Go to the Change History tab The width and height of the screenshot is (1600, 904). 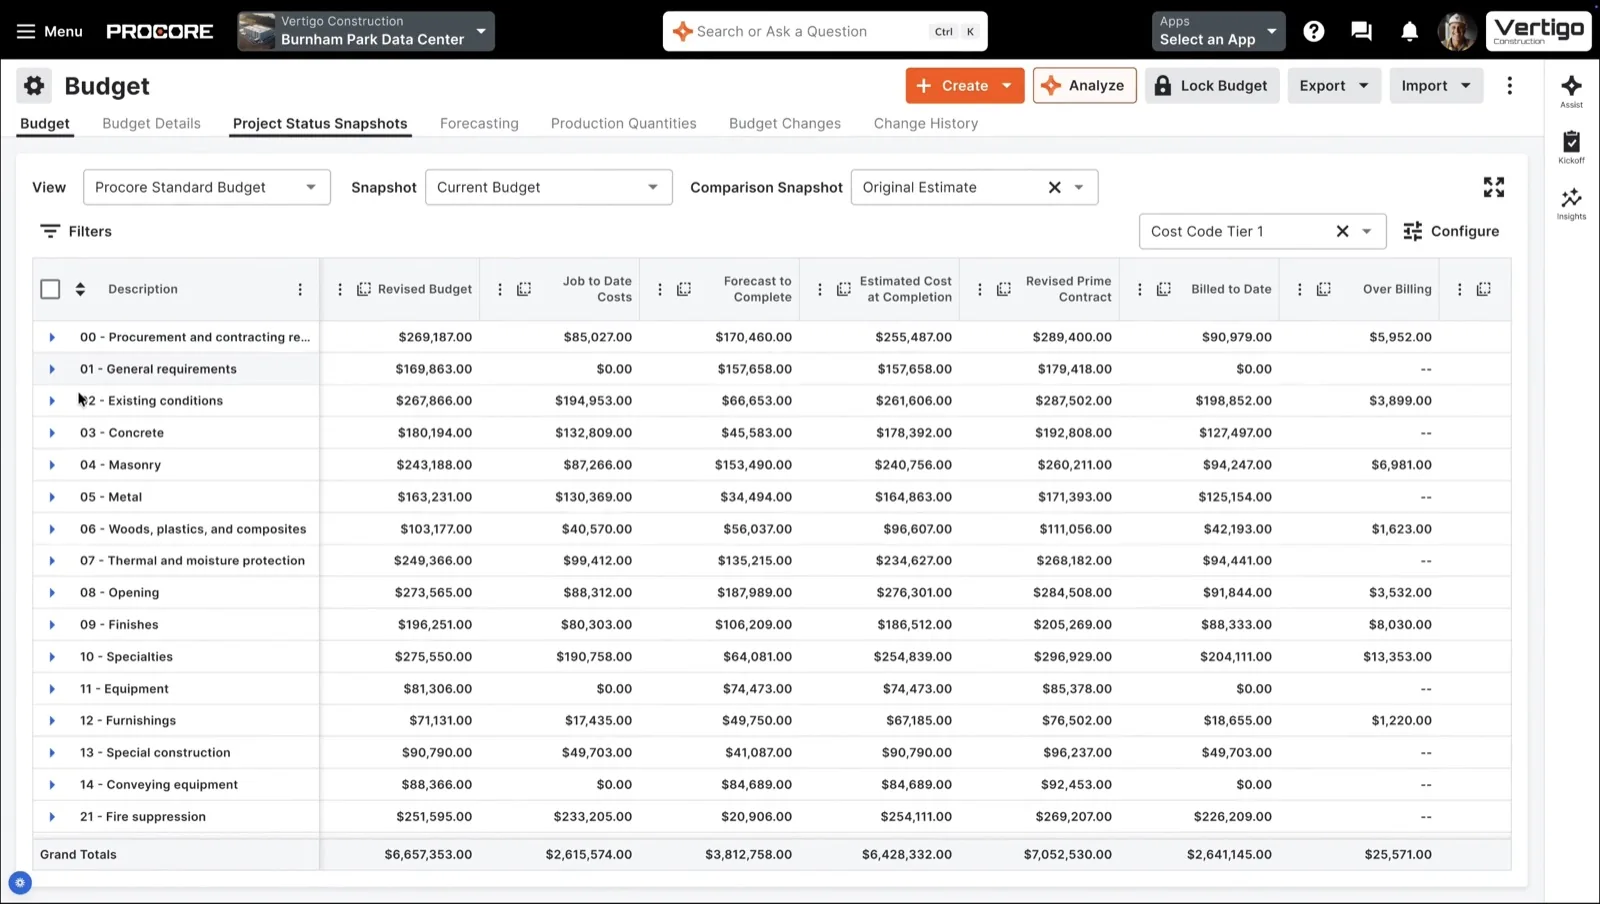(926, 123)
